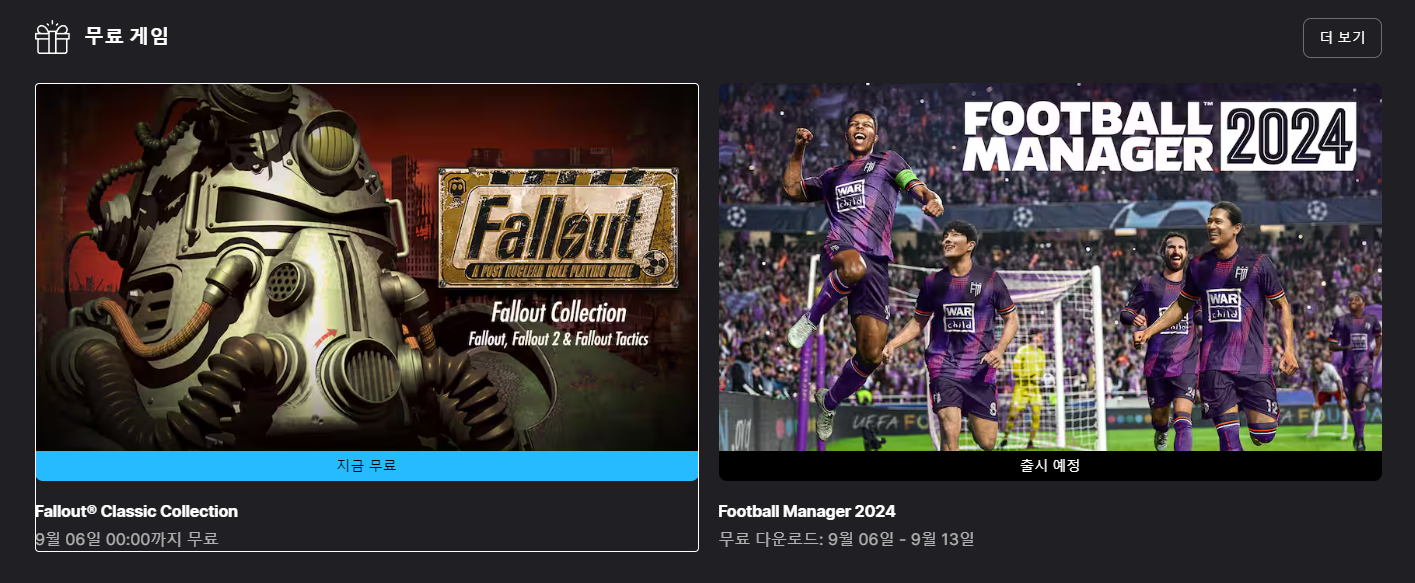
Task: Select the Football Manager 2024 title text
Action: tap(806, 511)
